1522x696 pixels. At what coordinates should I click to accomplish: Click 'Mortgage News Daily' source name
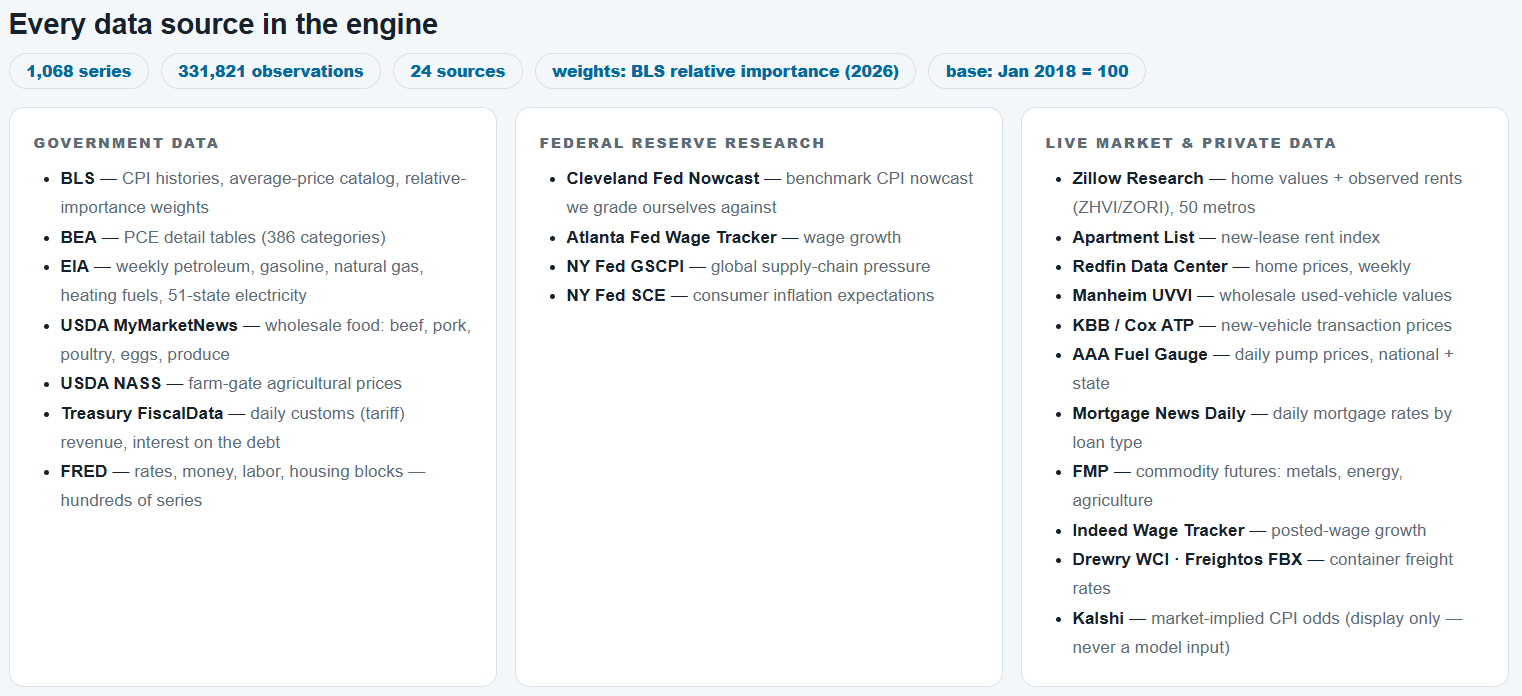point(1159,413)
